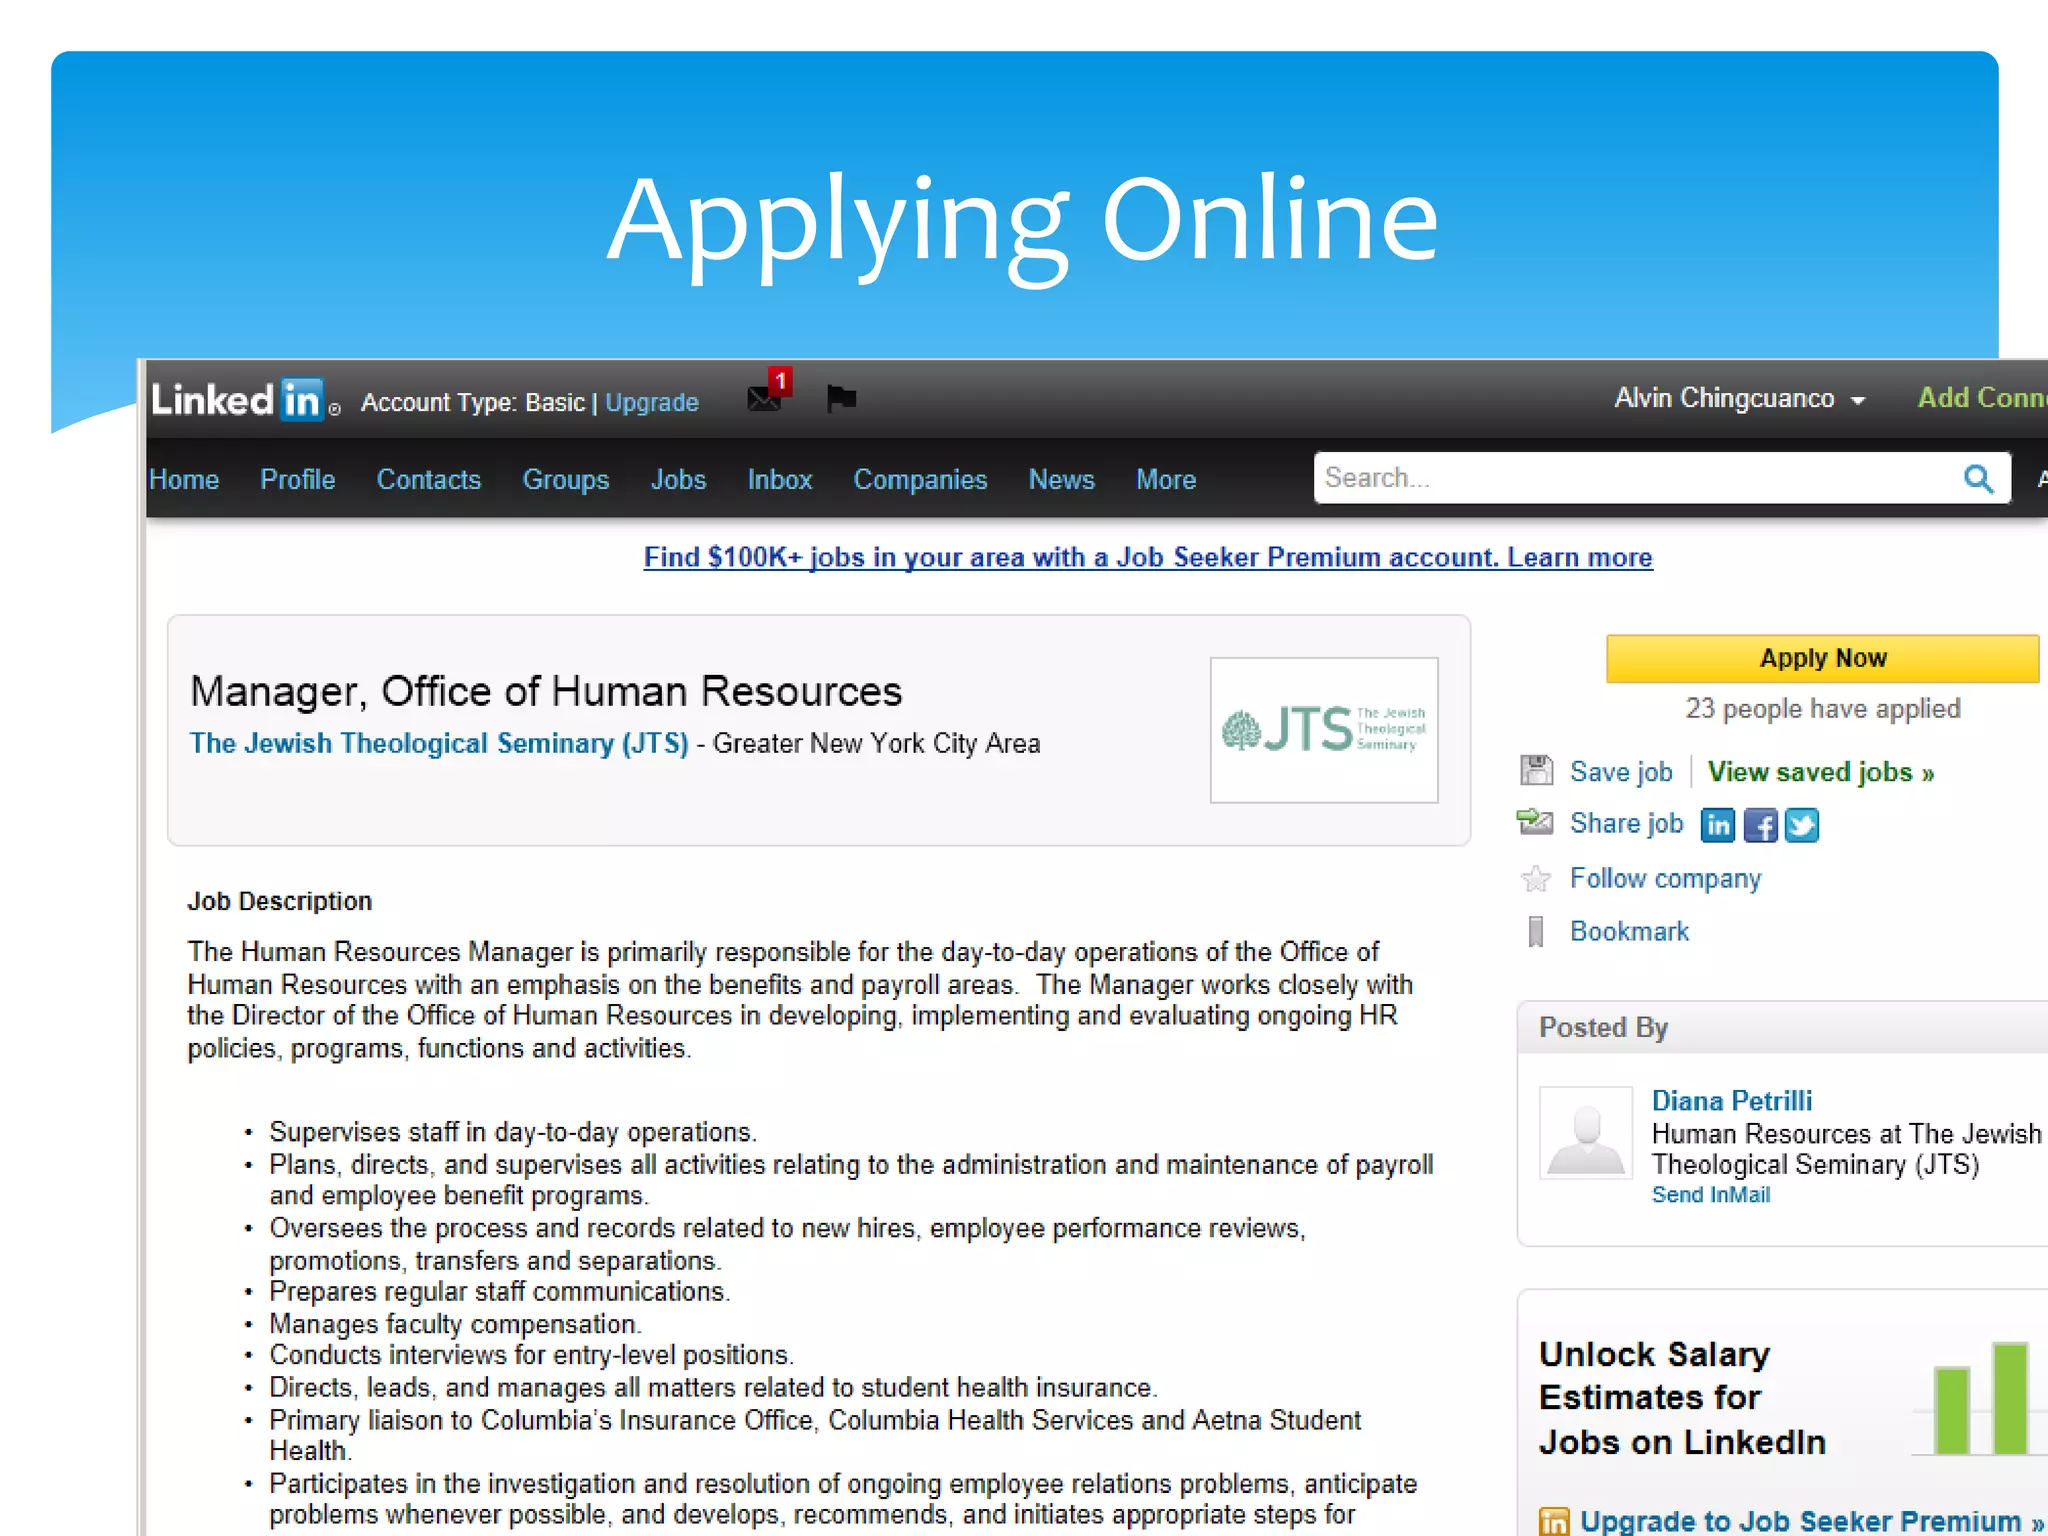Click the Apply Now button
The width and height of the screenshot is (2048, 1536).
point(1822,658)
